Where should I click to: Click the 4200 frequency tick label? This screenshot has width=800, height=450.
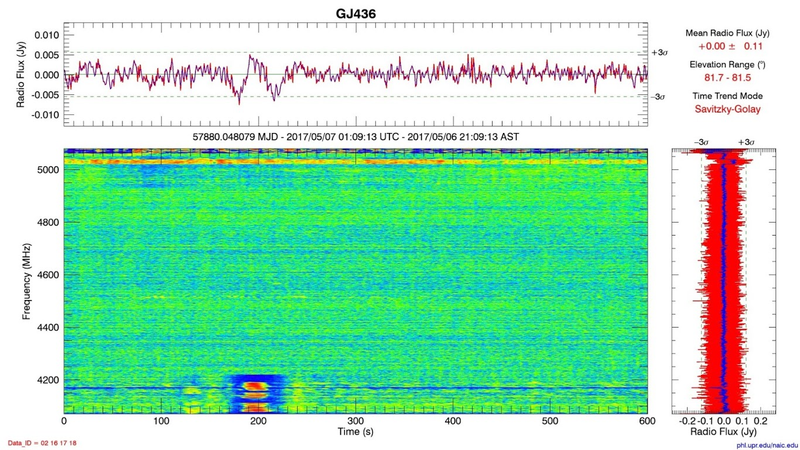47,380
